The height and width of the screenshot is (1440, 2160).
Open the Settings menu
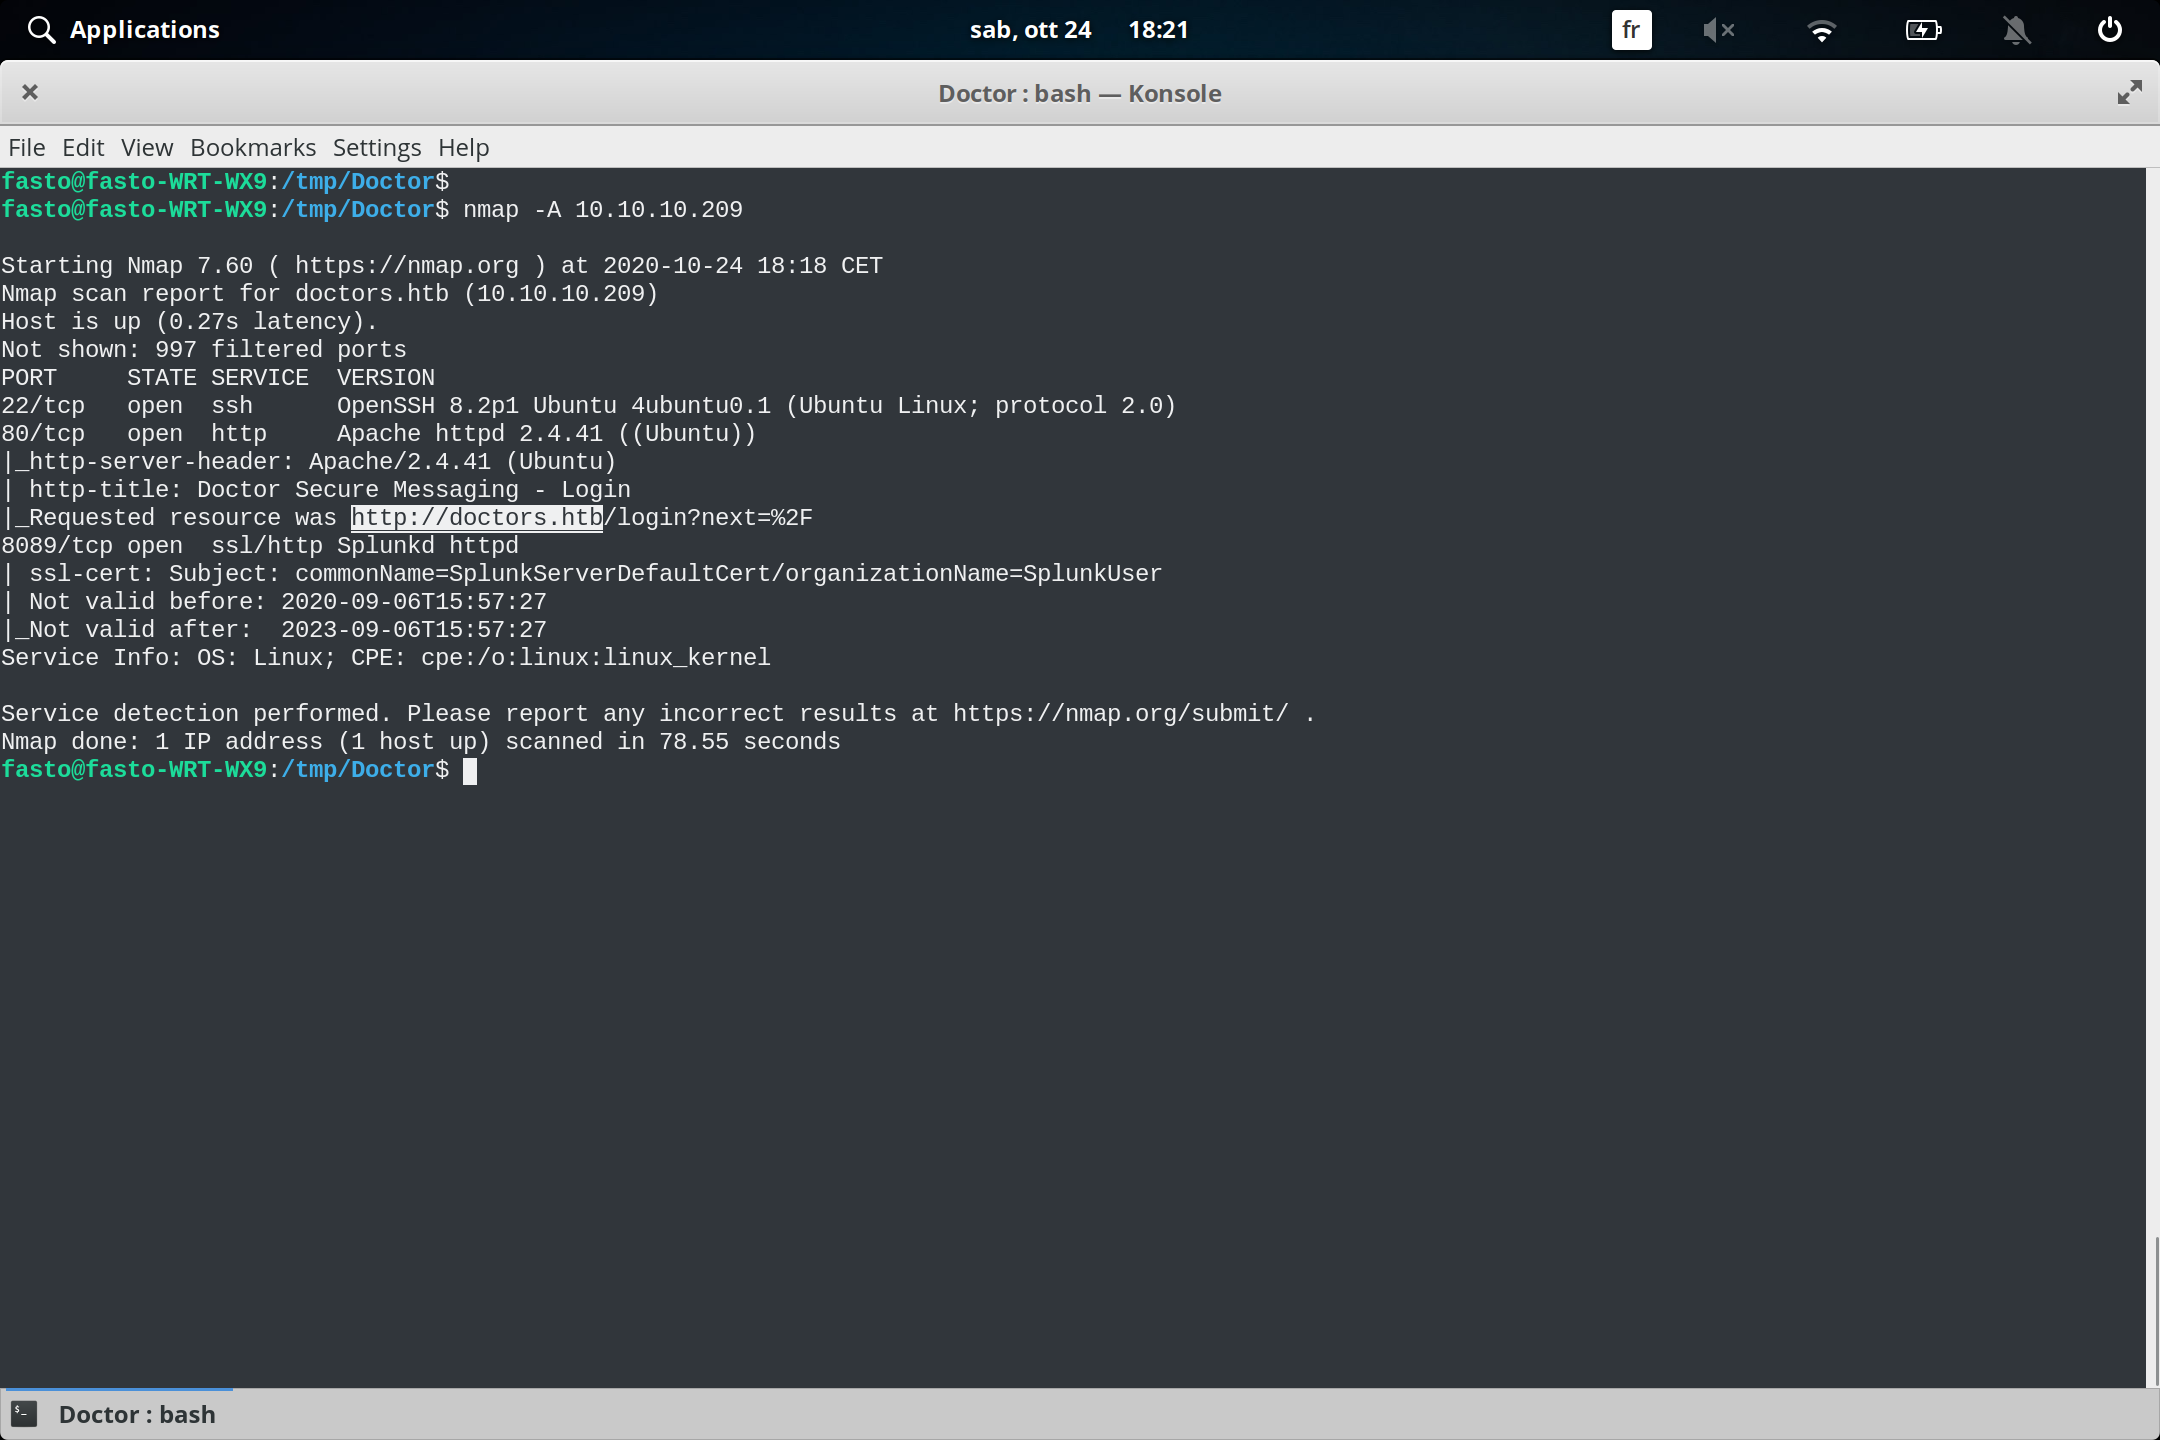pos(376,147)
